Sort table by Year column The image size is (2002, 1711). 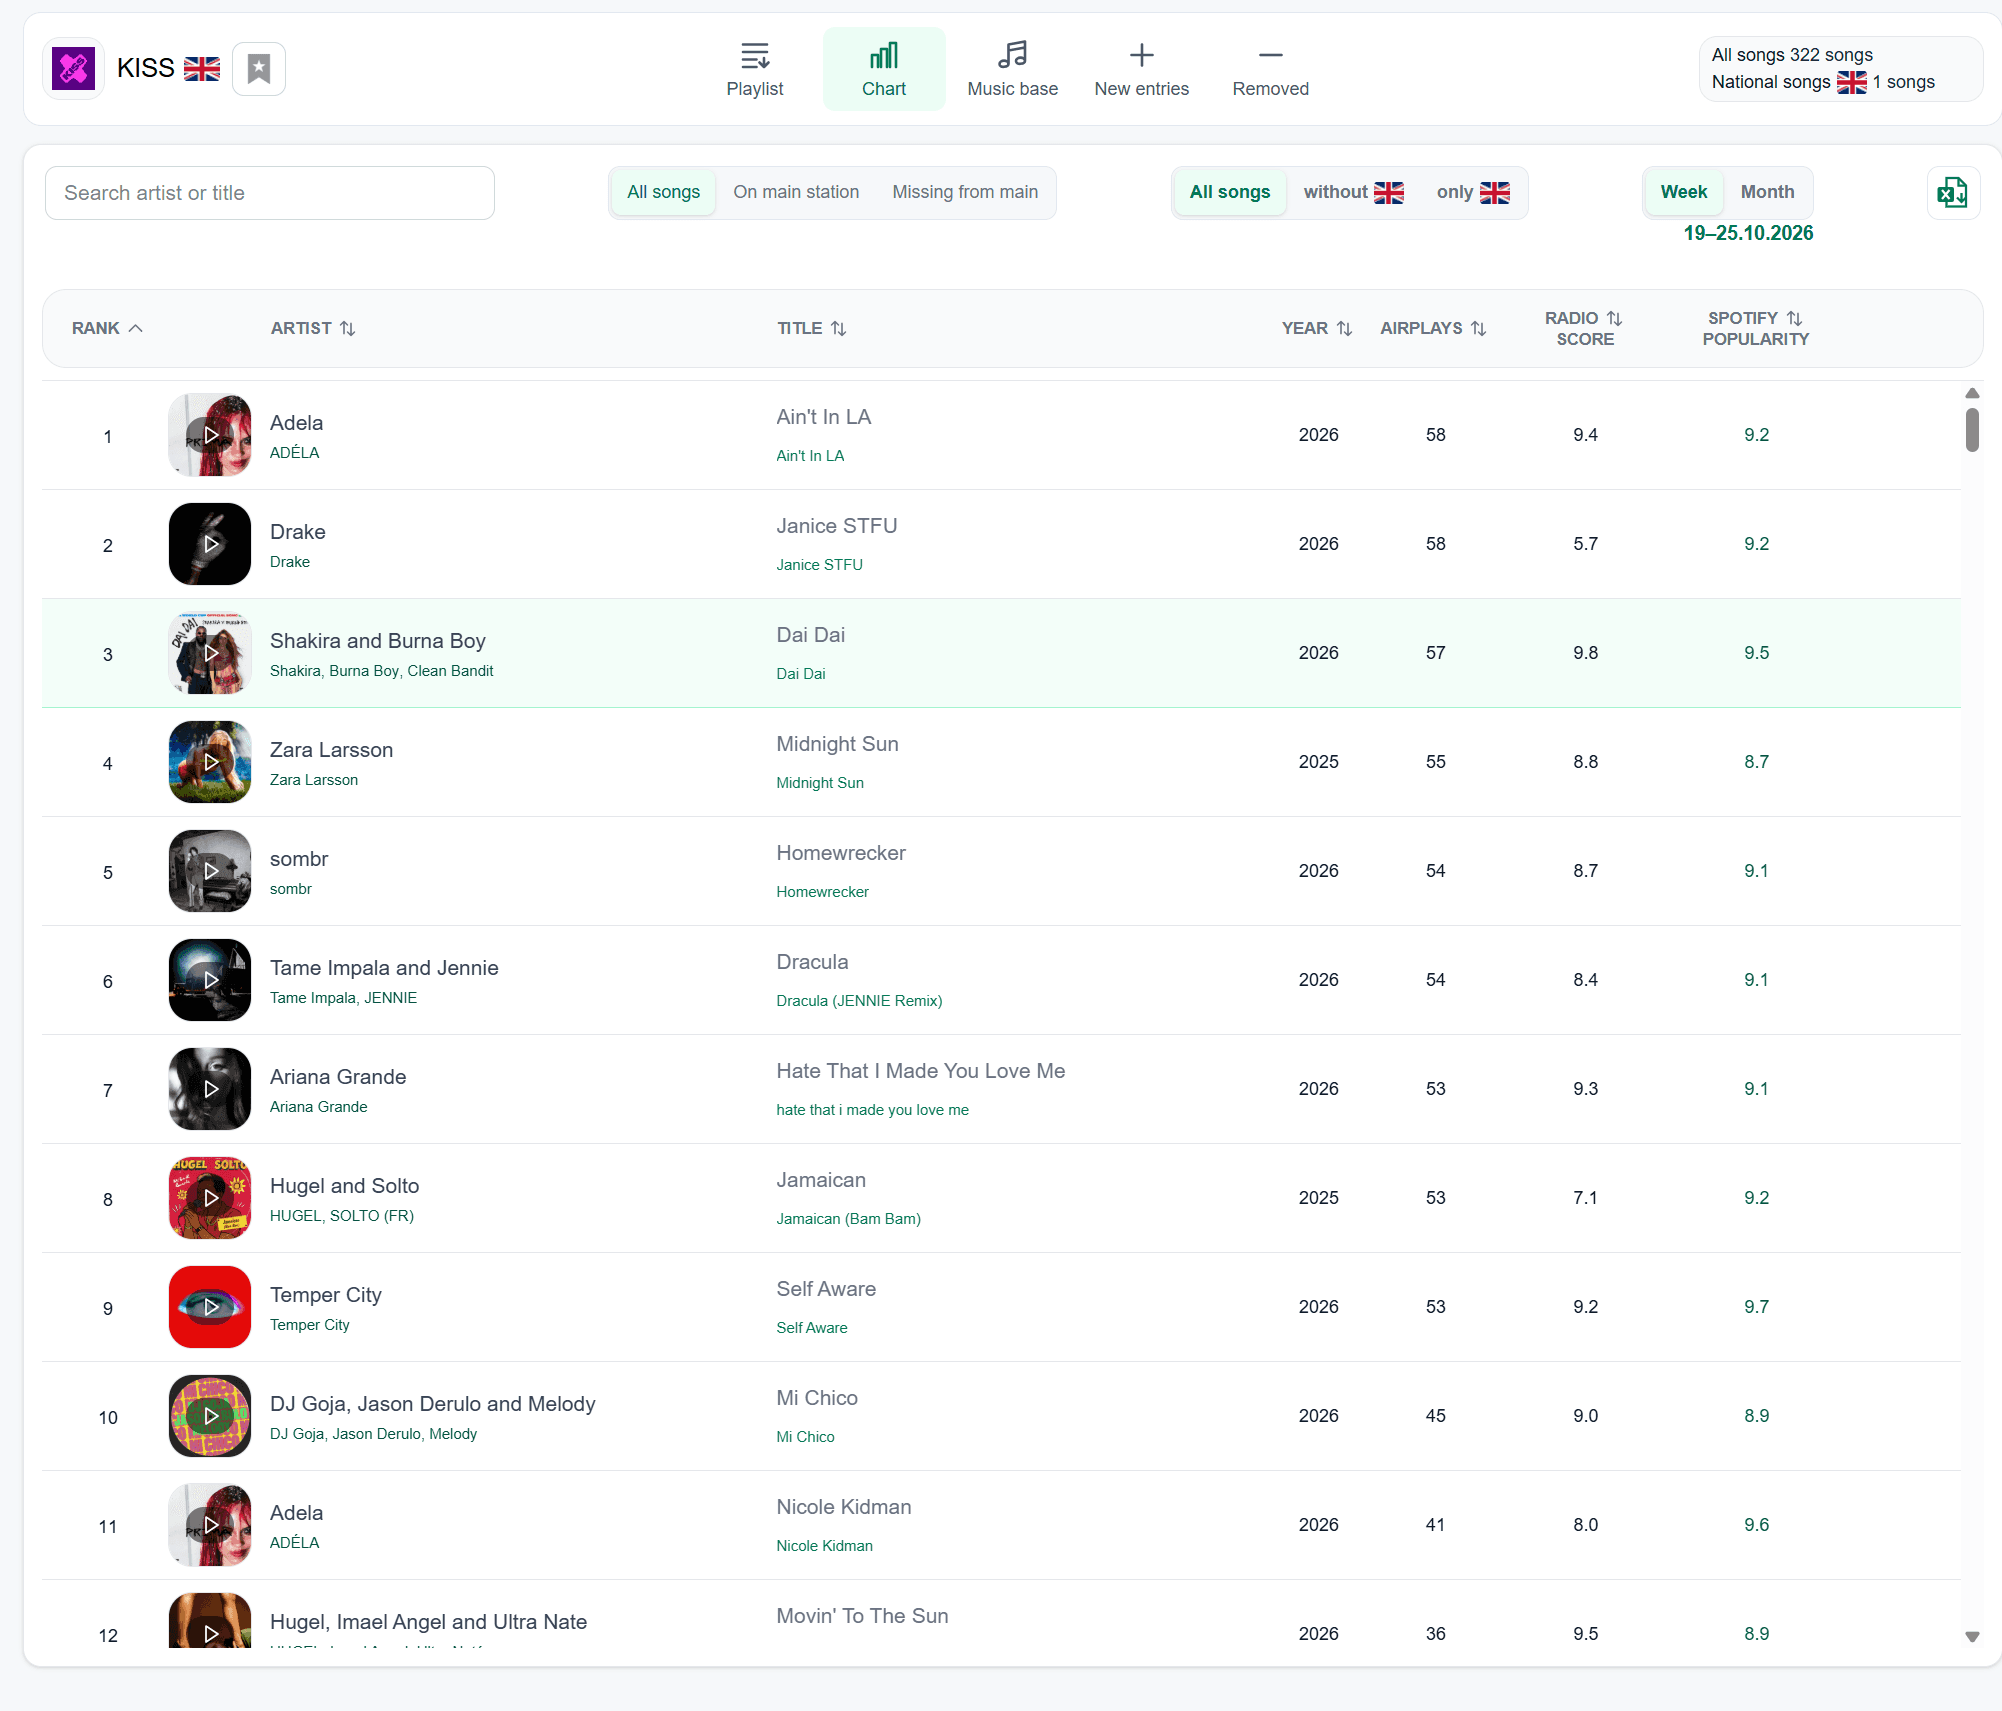pos(1317,328)
